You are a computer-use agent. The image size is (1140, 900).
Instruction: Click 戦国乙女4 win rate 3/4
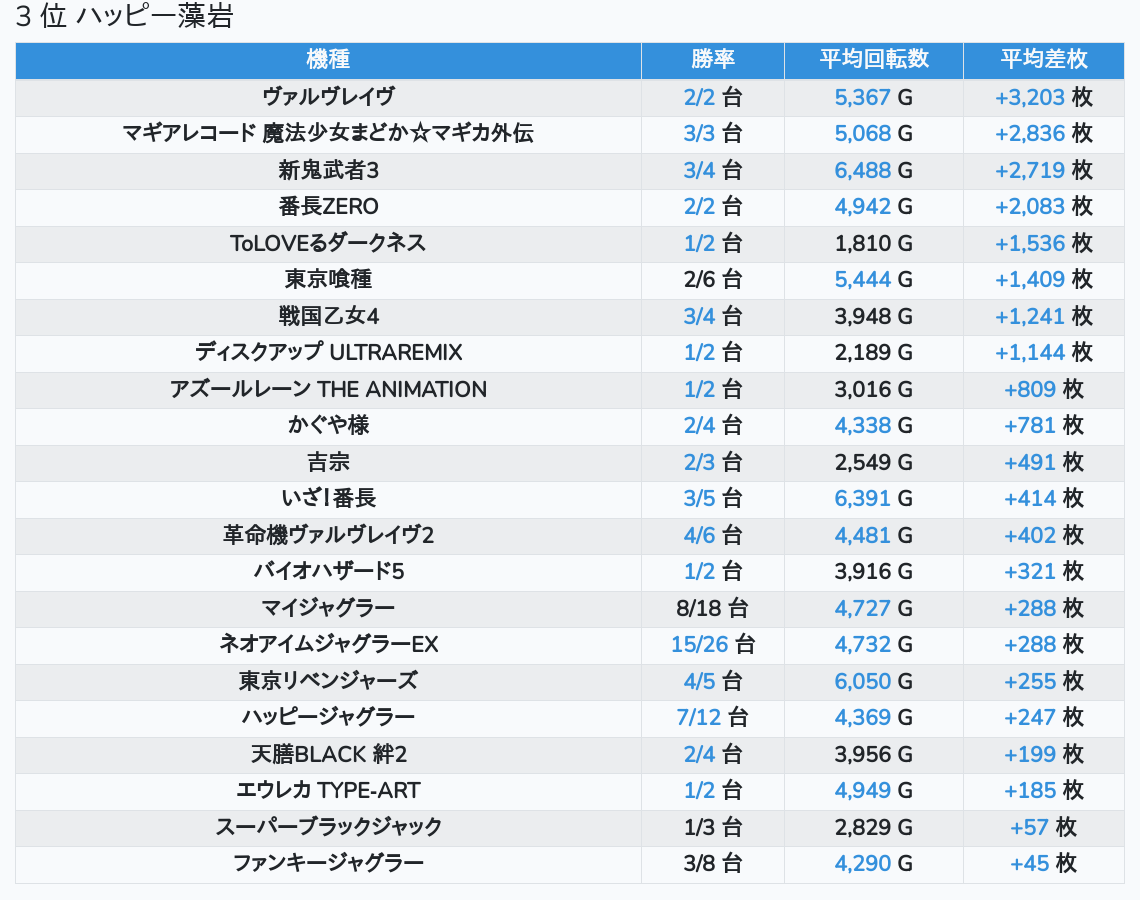700,317
